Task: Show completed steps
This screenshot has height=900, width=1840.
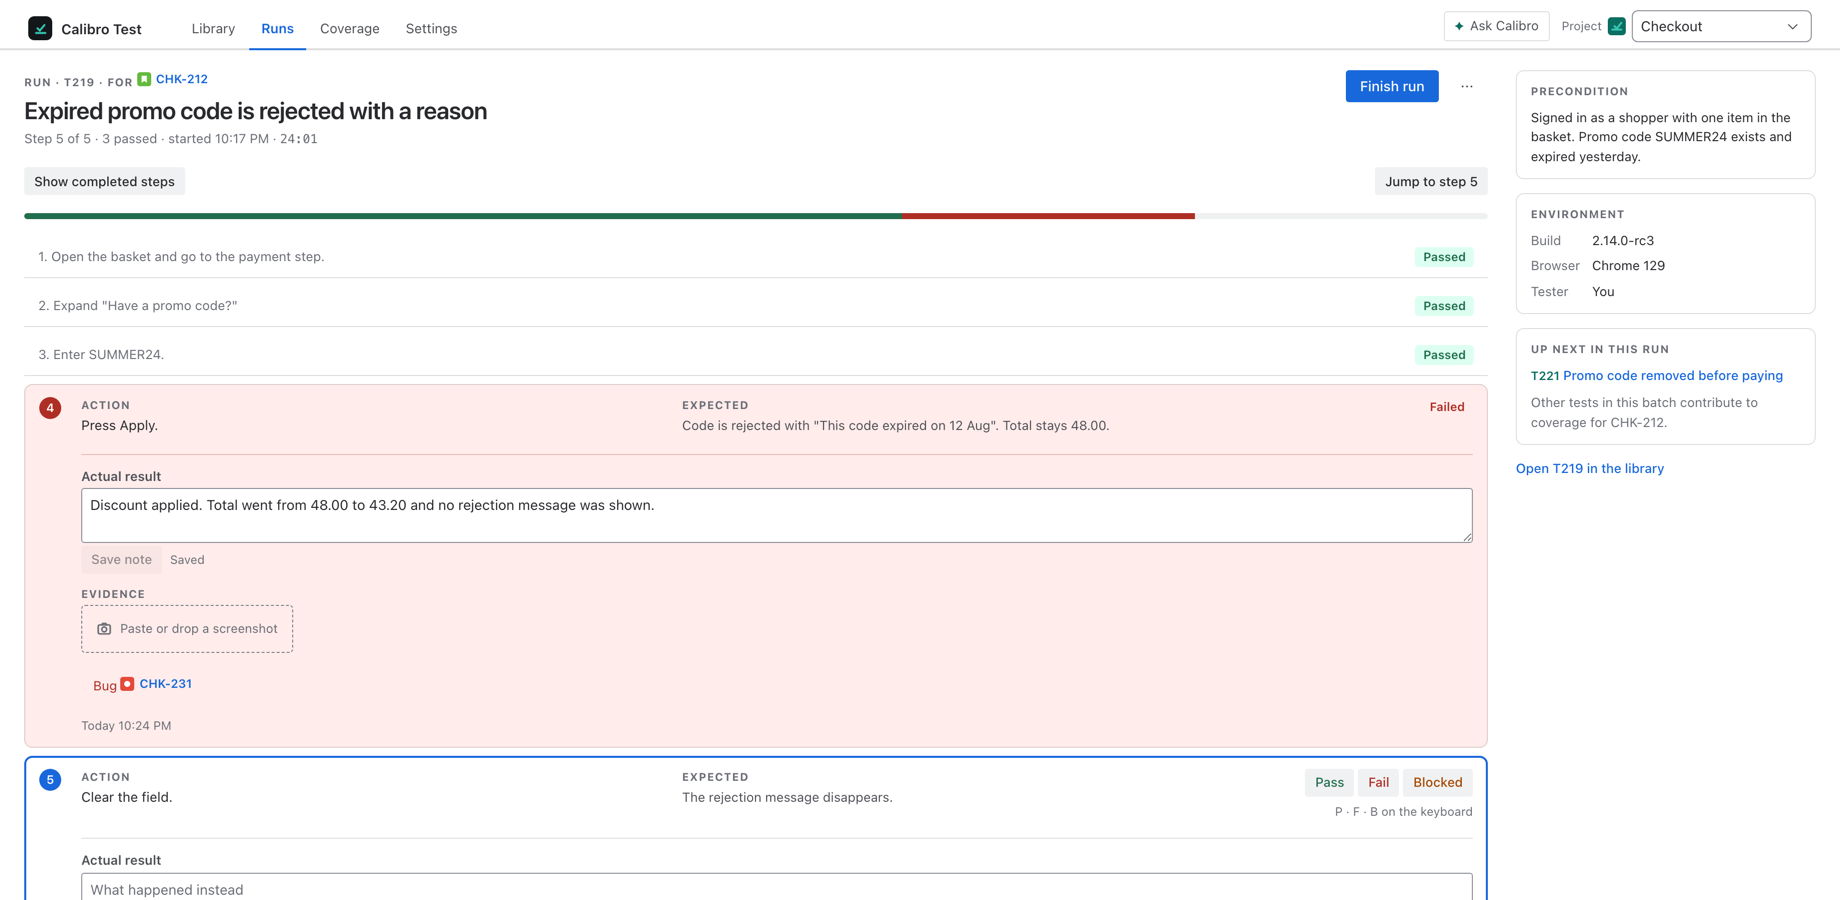Action: pos(105,181)
